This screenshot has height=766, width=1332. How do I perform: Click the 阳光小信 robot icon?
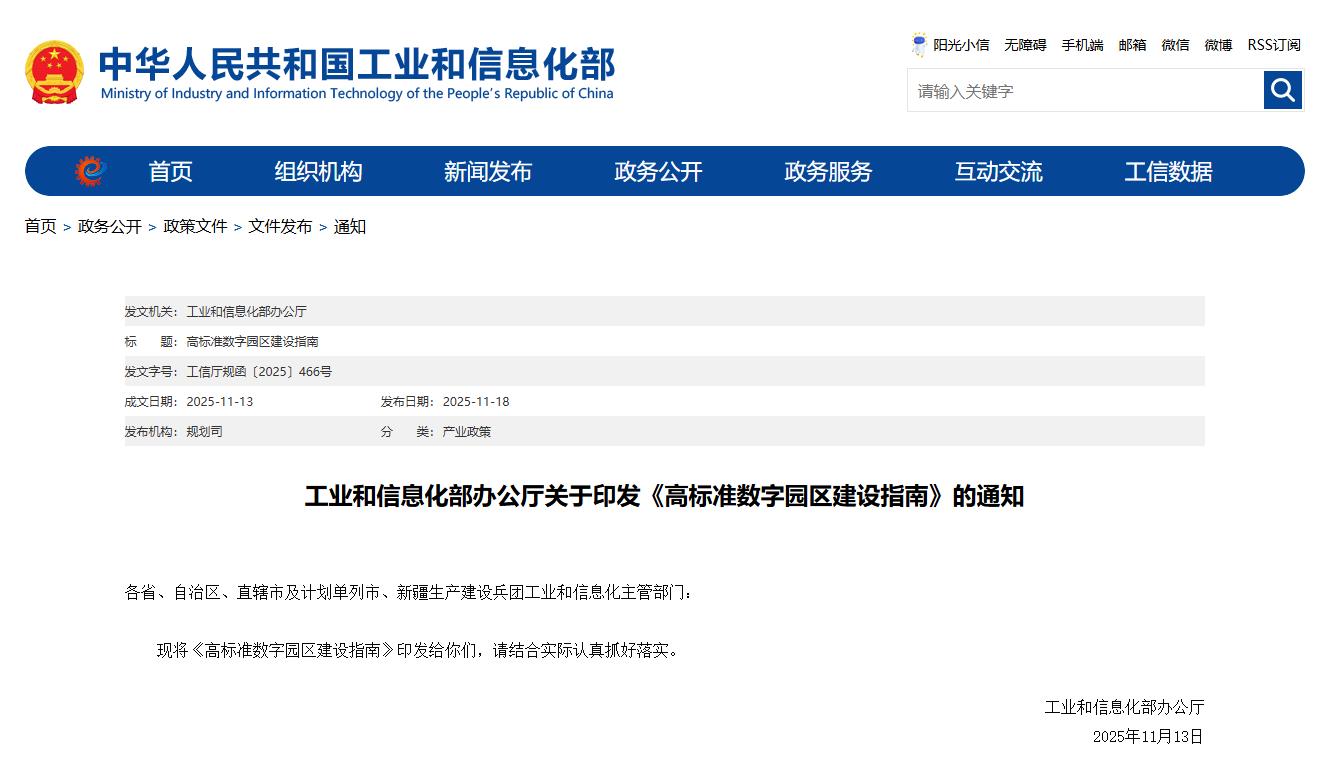coord(919,45)
